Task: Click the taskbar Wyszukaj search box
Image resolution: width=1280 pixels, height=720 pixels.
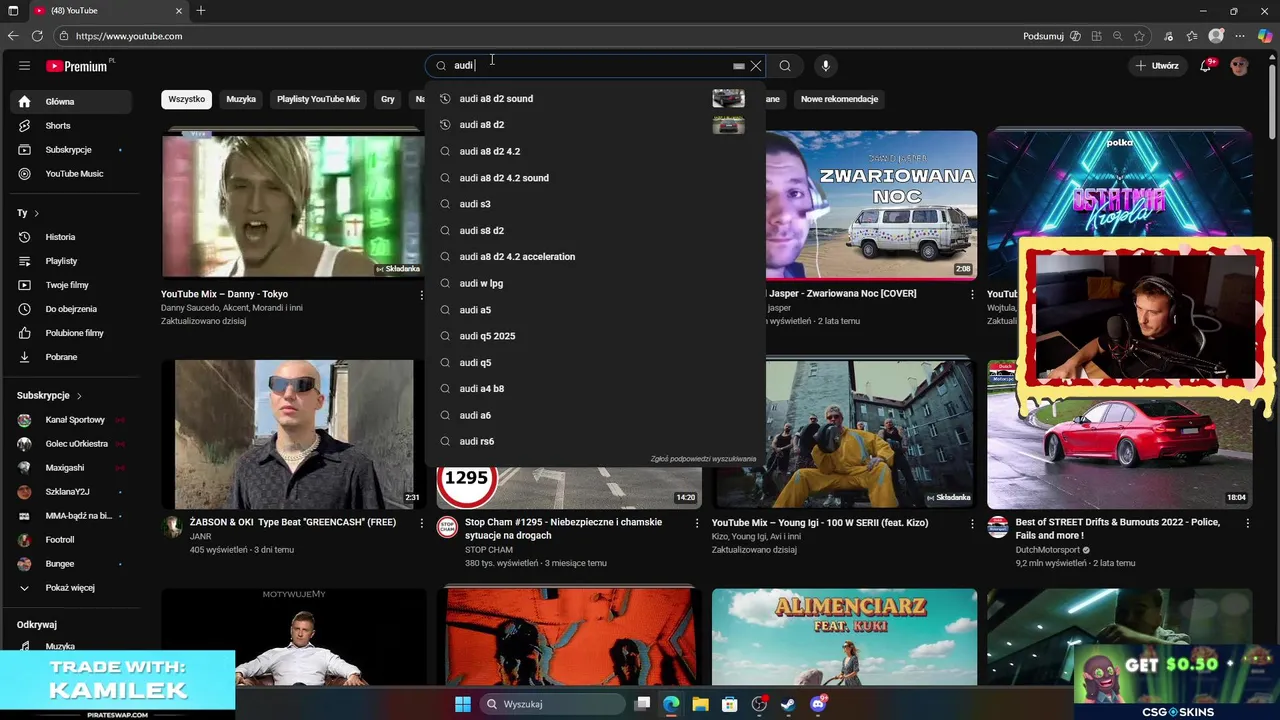Action: click(x=551, y=704)
